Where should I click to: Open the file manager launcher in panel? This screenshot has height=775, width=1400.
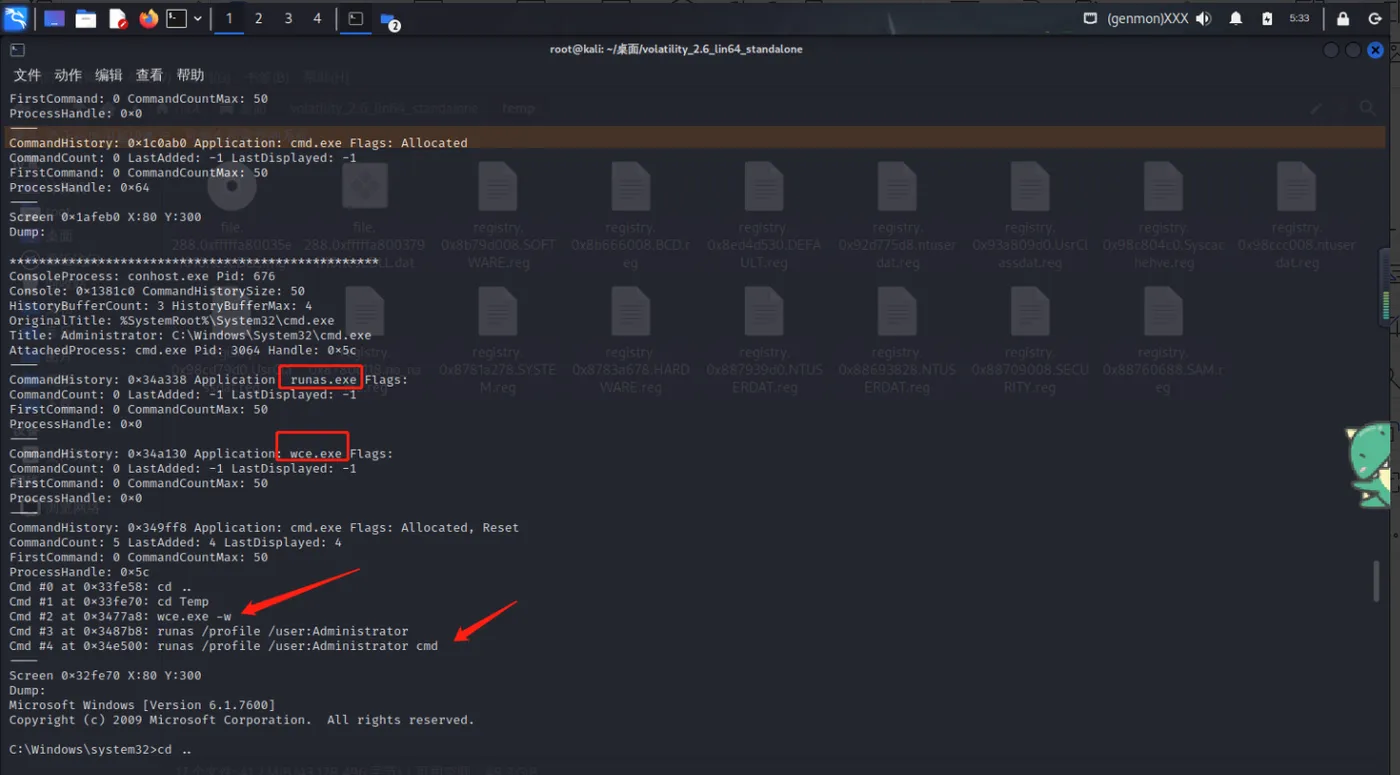pos(86,18)
